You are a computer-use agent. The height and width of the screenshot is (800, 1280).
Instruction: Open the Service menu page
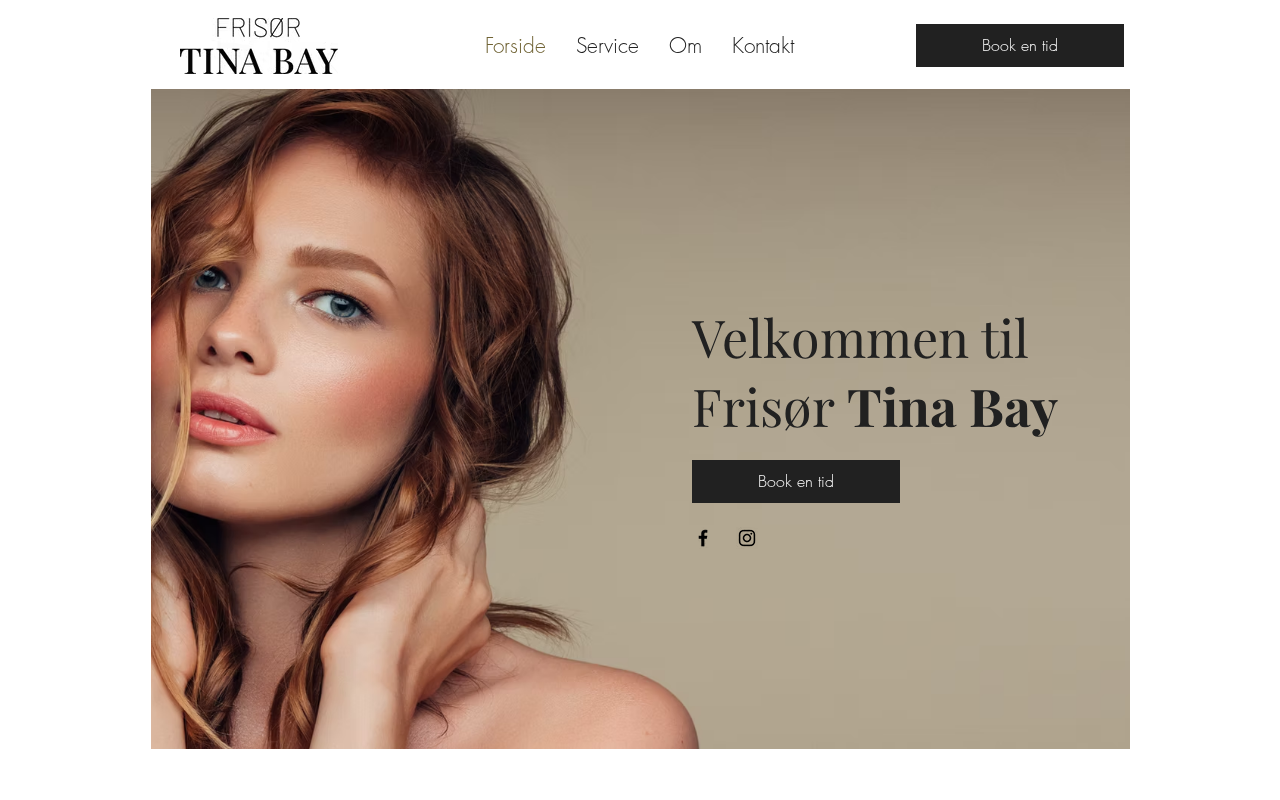(x=607, y=46)
